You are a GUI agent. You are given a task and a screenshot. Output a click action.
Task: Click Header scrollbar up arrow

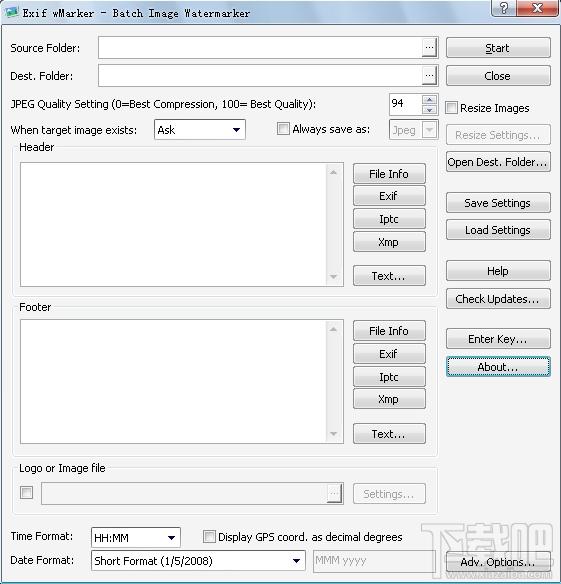click(x=334, y=172)
